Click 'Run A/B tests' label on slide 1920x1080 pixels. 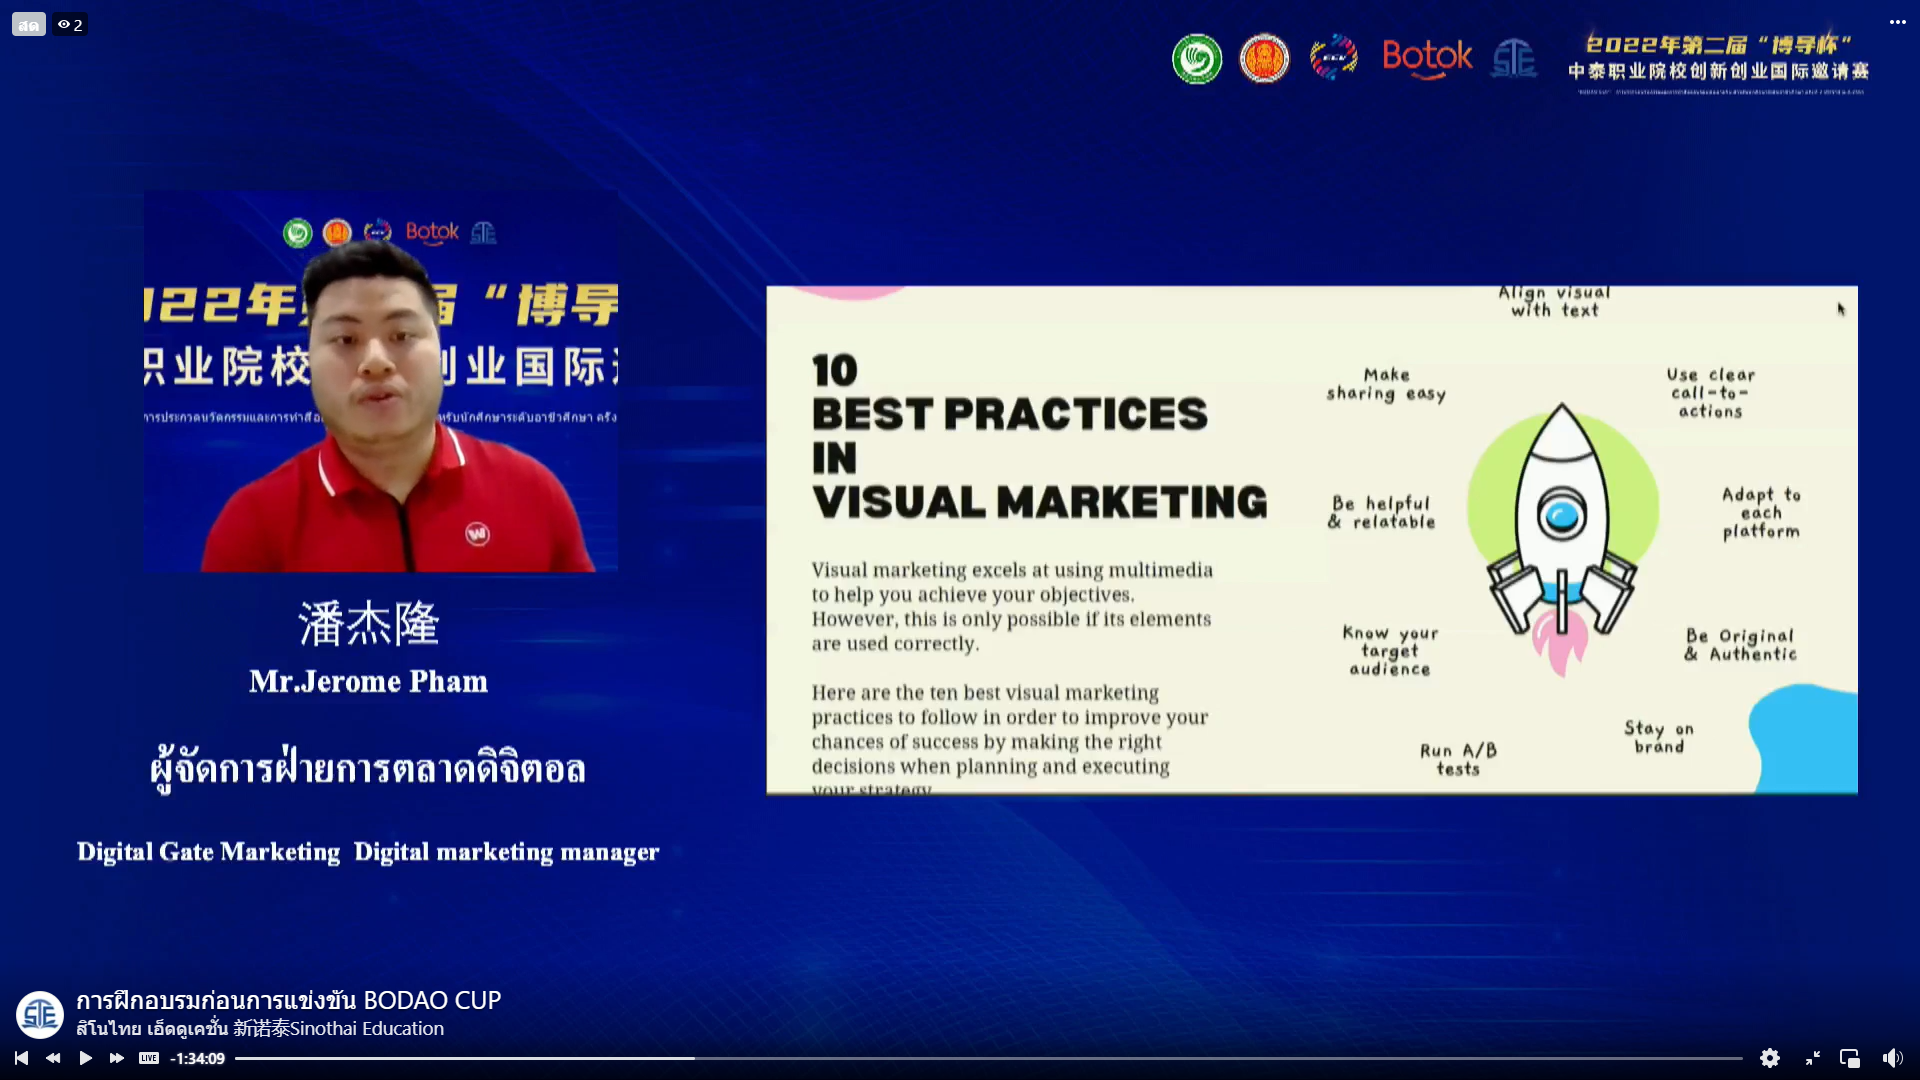pos(1458,759)
